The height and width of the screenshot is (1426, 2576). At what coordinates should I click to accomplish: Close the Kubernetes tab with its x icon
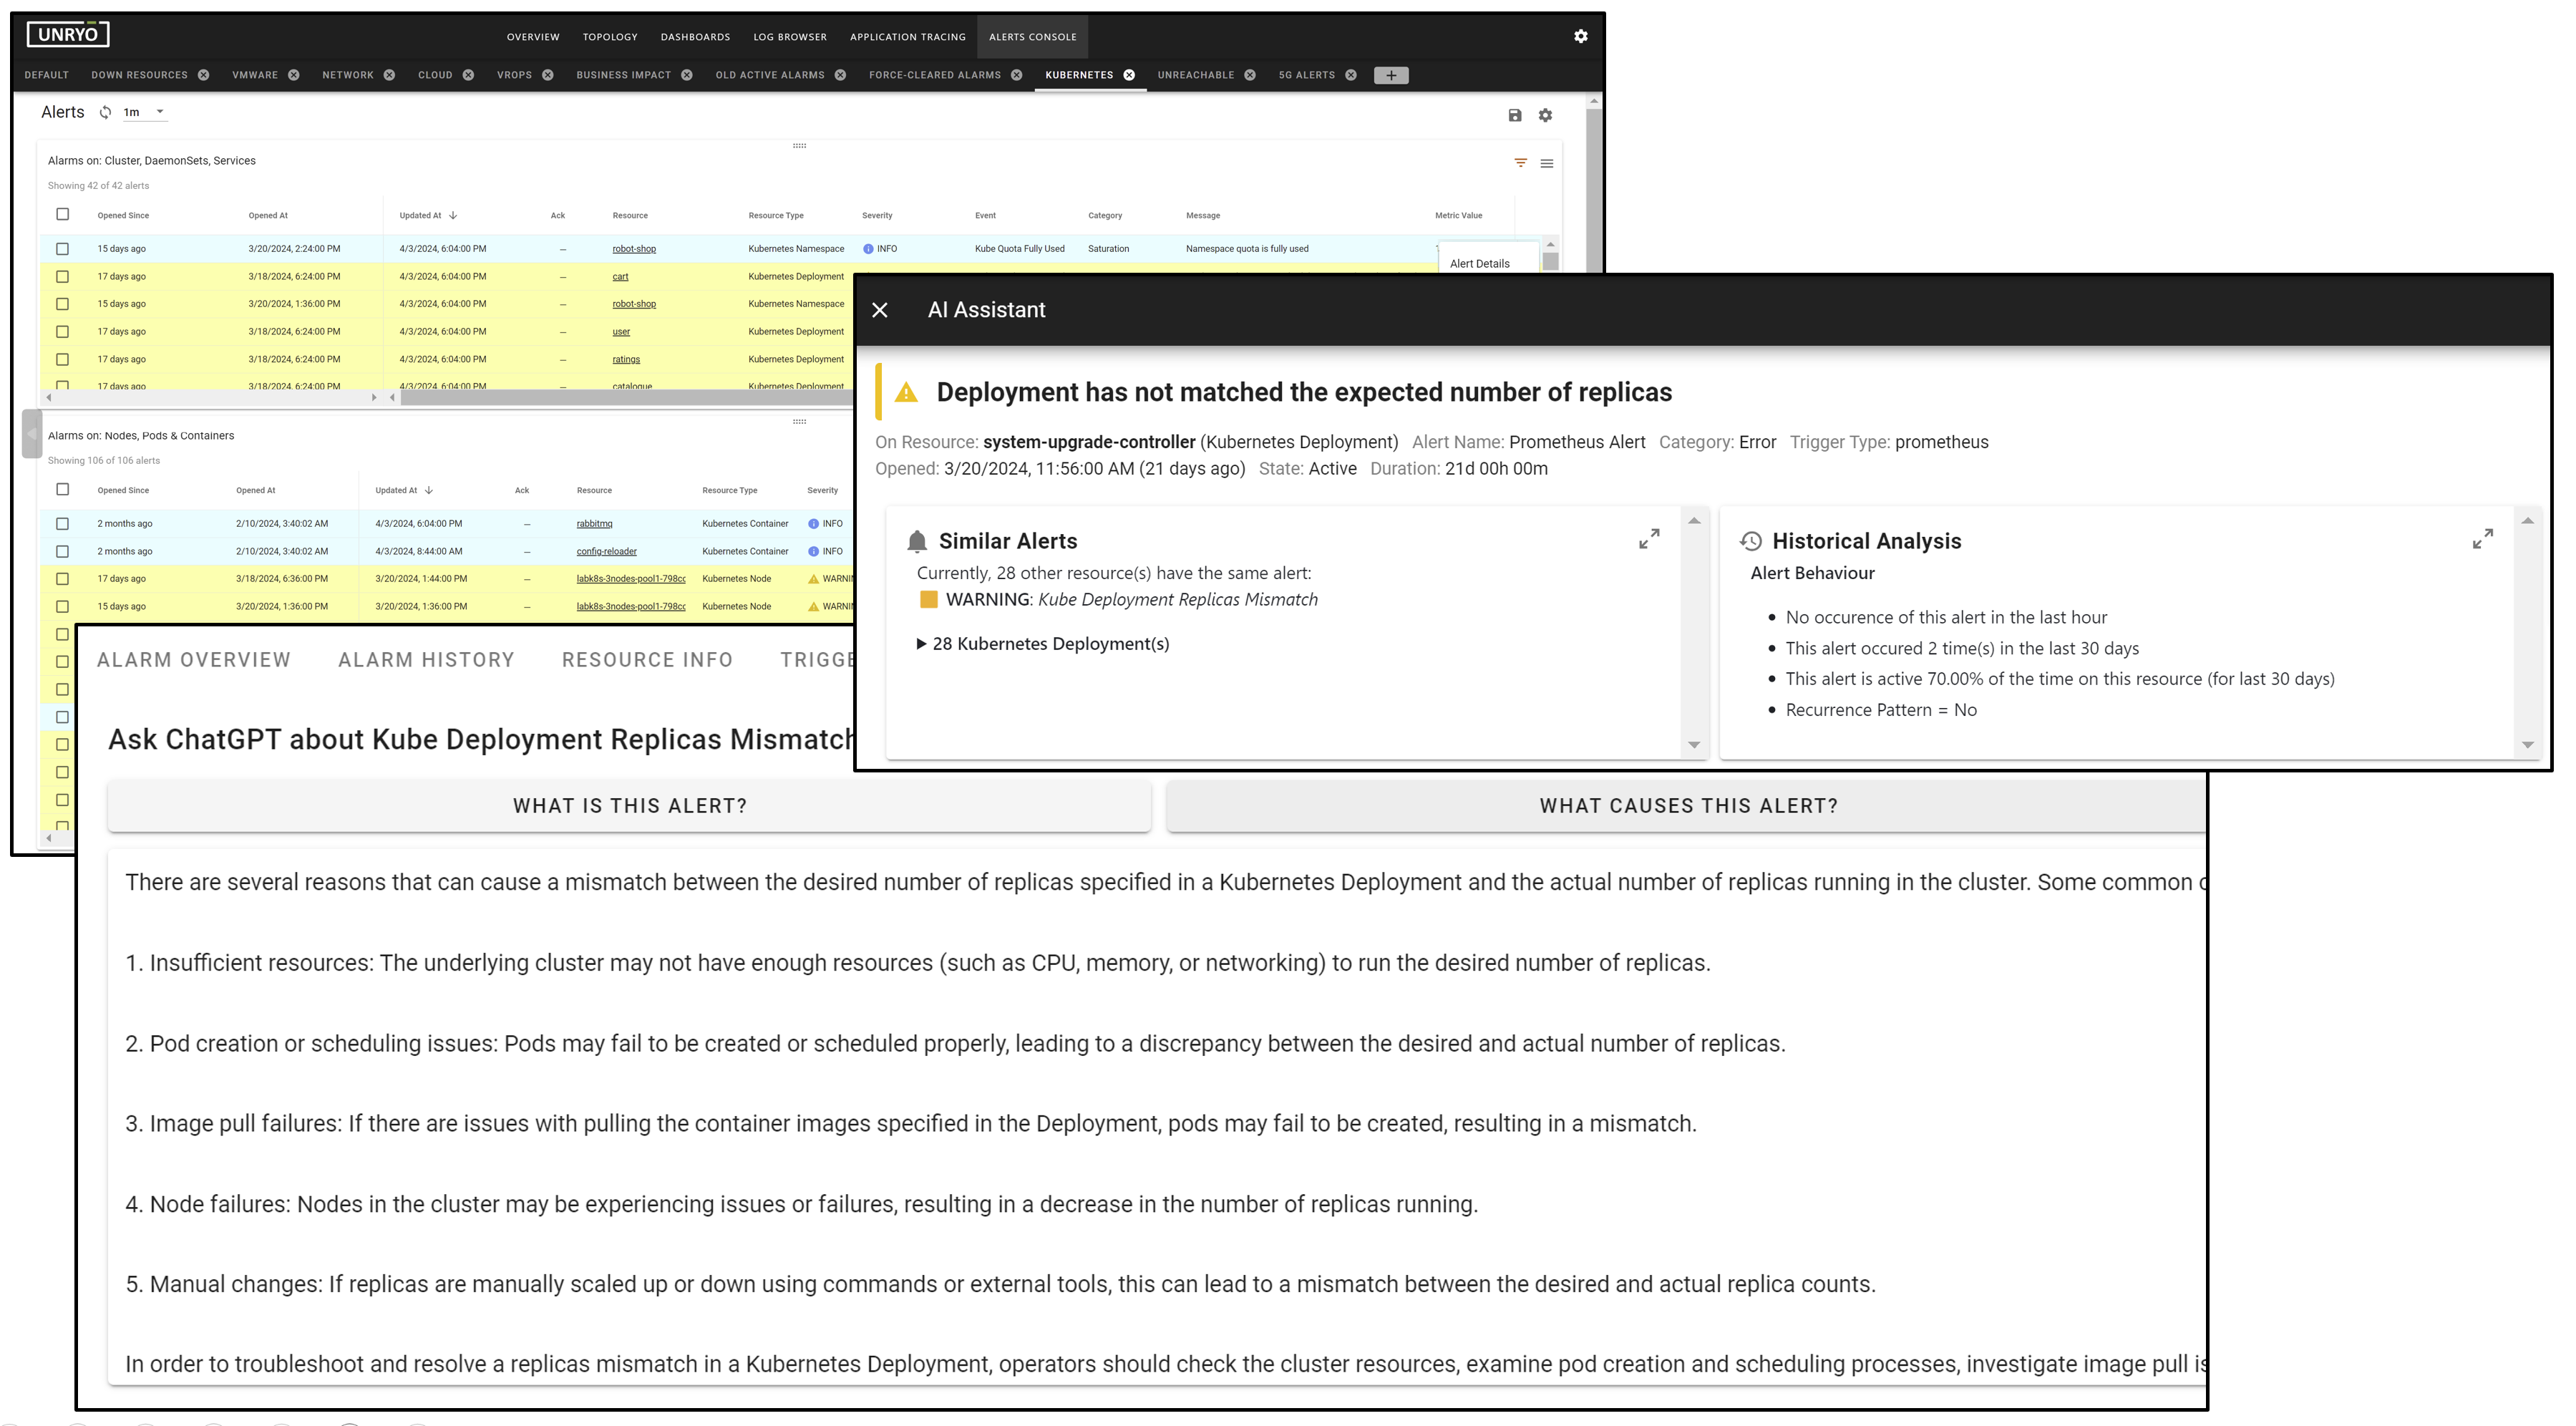pos(1129,75)
